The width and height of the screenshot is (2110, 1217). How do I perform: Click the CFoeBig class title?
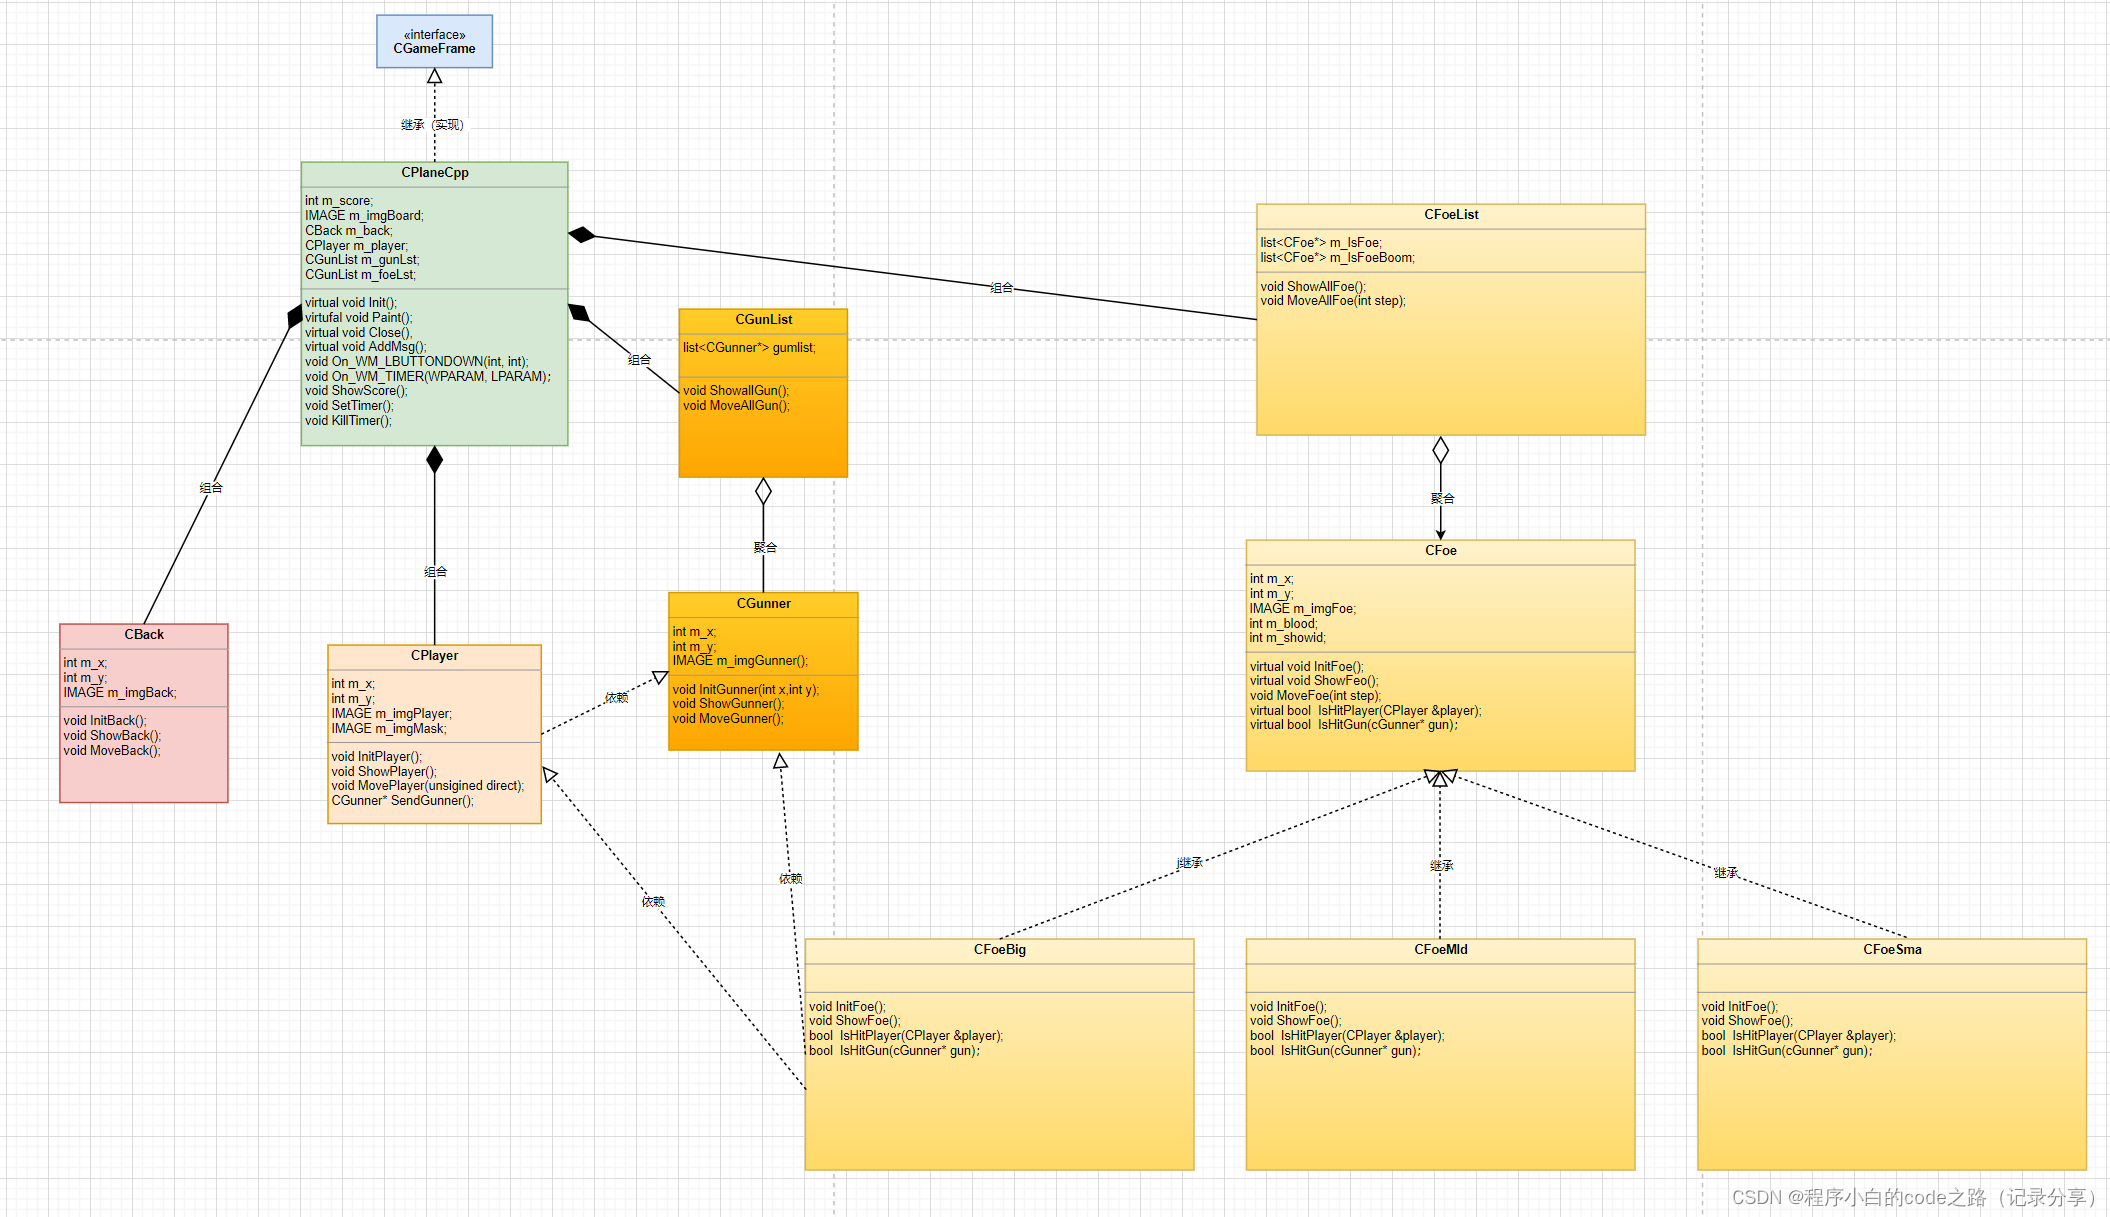pyautogui.click(x=999, y=949)
